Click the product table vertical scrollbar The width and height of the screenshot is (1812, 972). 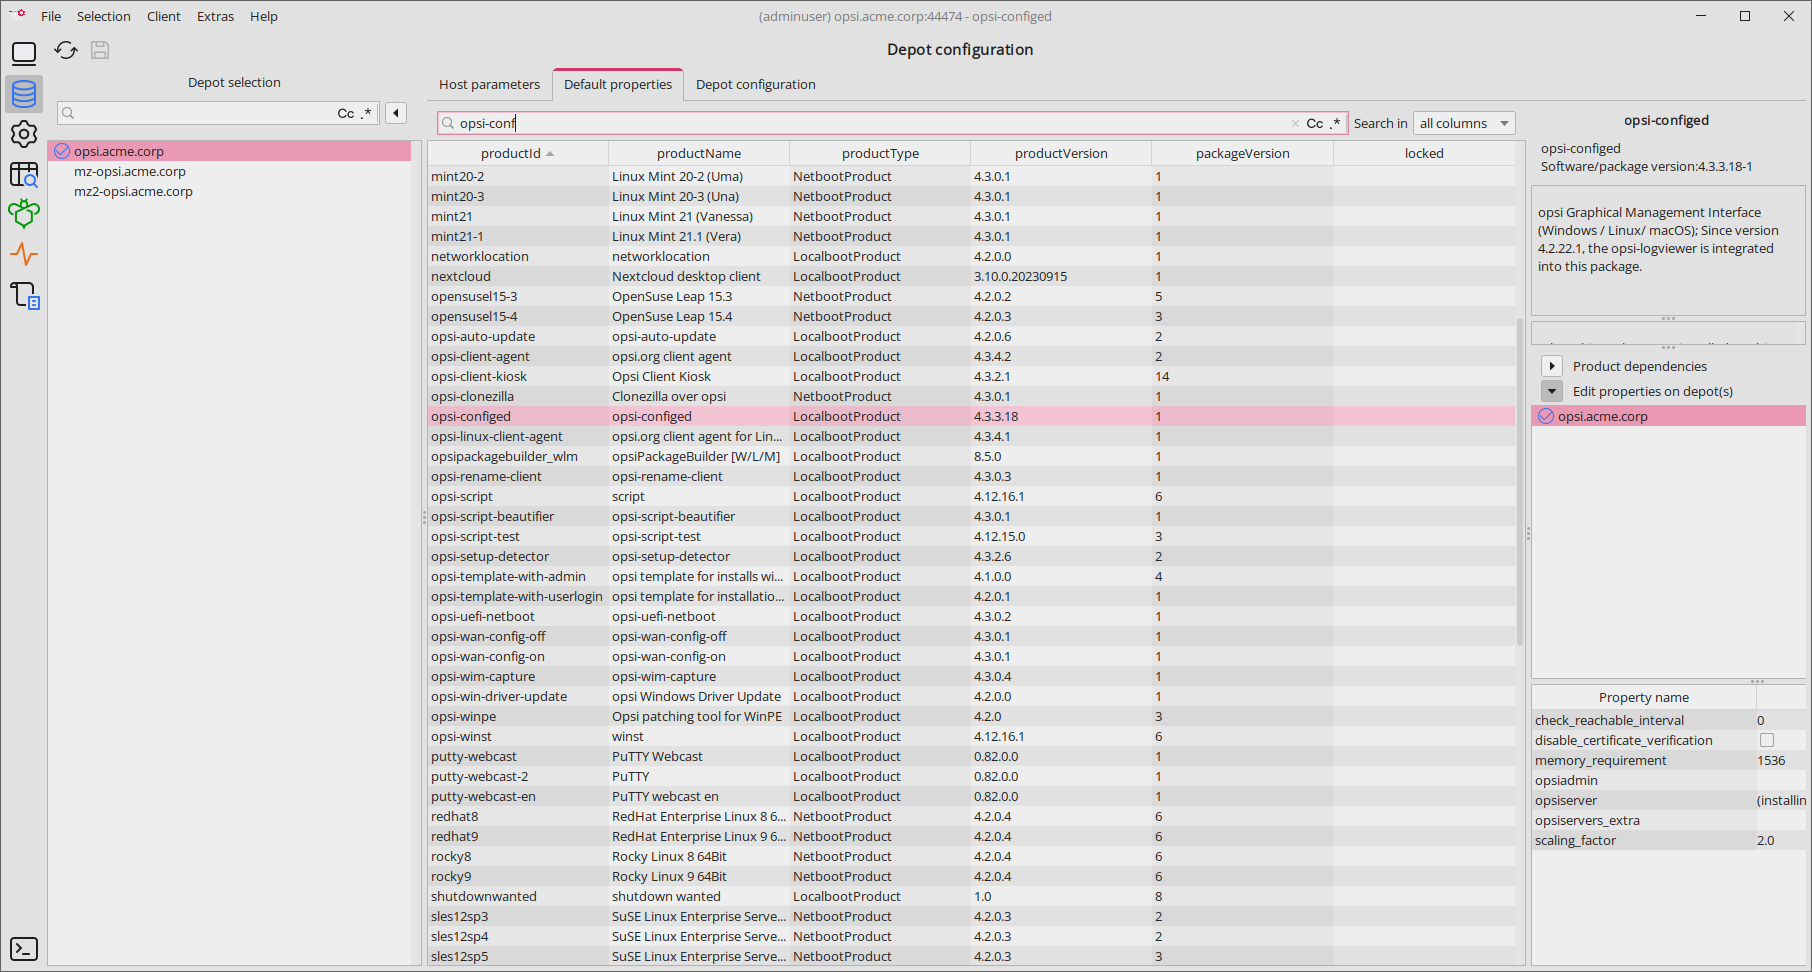(1520, 480)
